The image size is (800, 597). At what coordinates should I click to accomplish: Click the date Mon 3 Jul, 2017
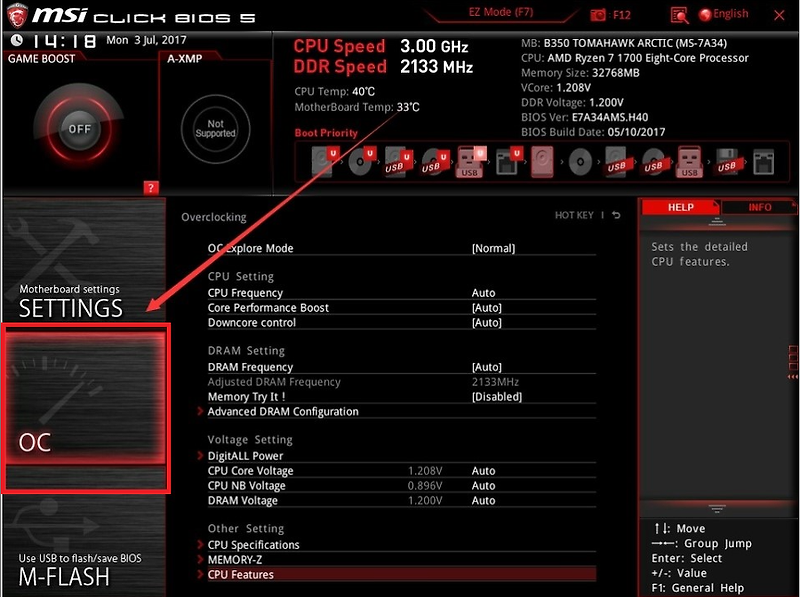pyautogui.click(x=146, y=40)
